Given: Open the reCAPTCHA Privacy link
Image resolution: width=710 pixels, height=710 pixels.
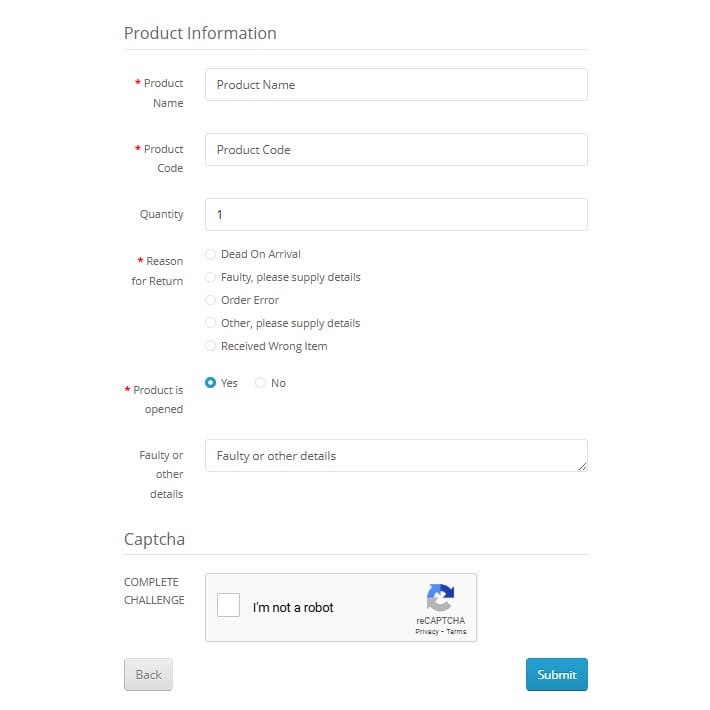Looking at the screenshot, I should pyautogui.click(x=427, y=632).
